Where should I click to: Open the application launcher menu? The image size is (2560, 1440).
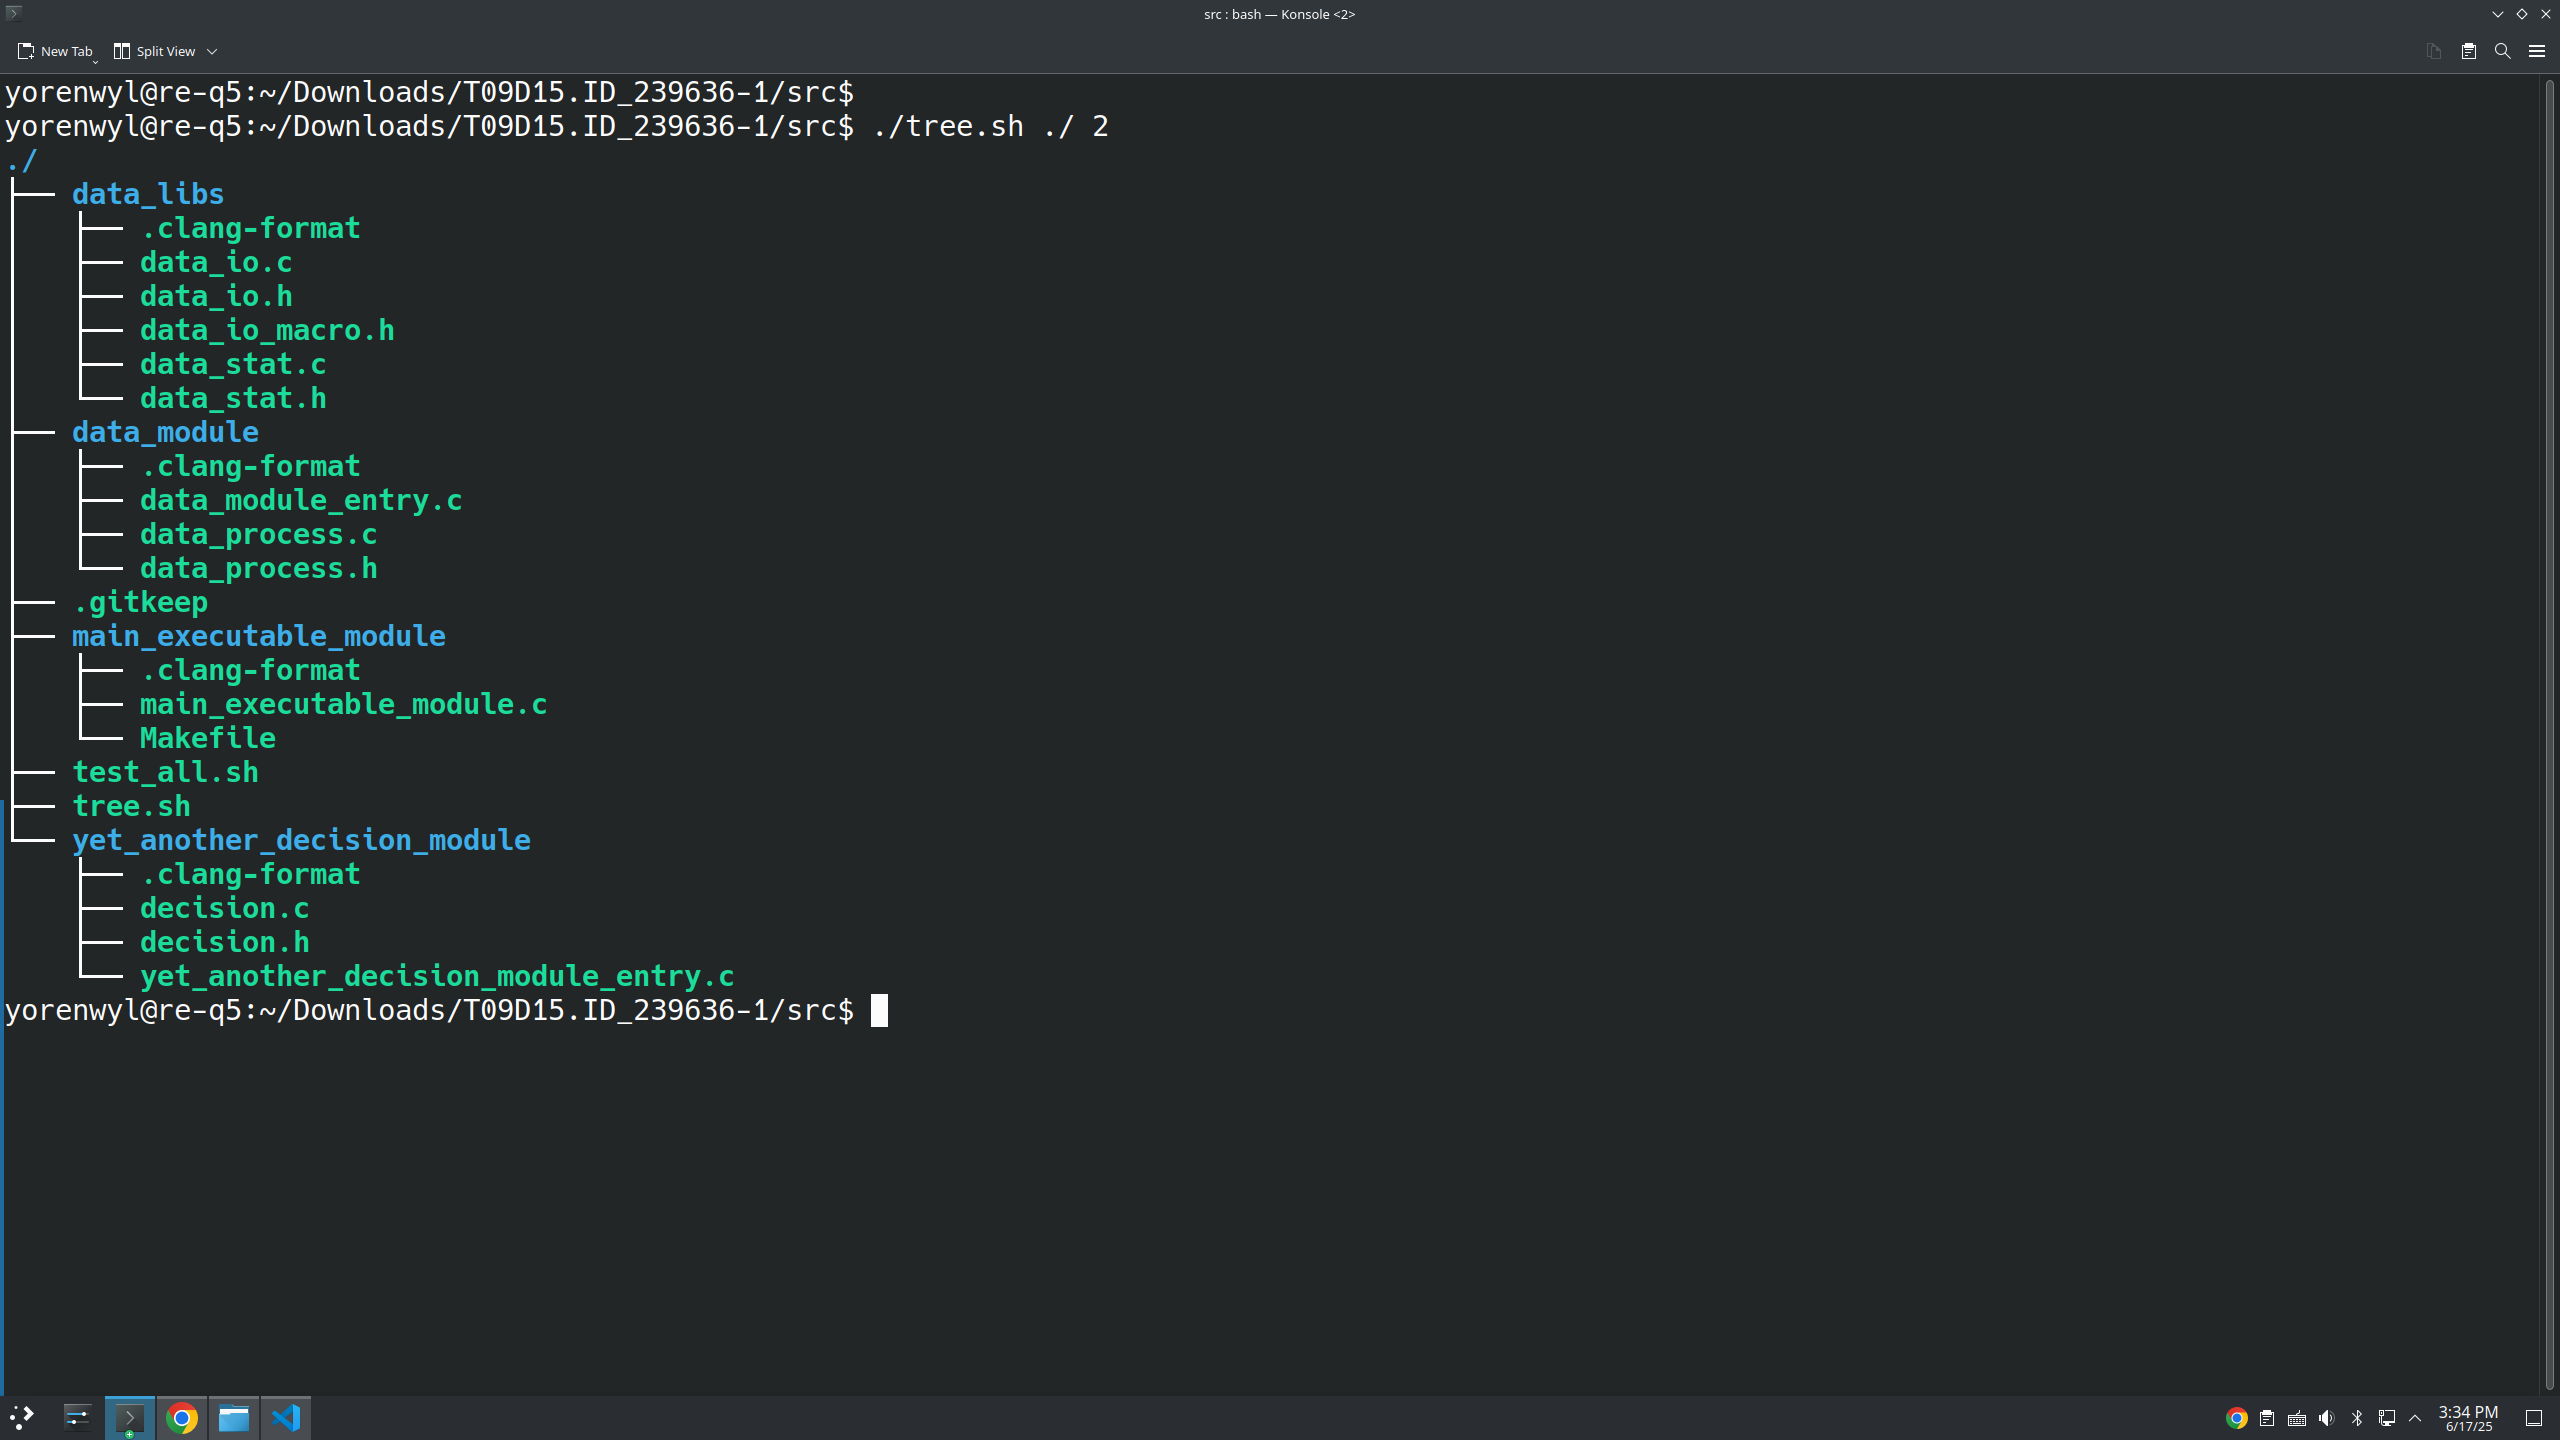coord(22,1418)
